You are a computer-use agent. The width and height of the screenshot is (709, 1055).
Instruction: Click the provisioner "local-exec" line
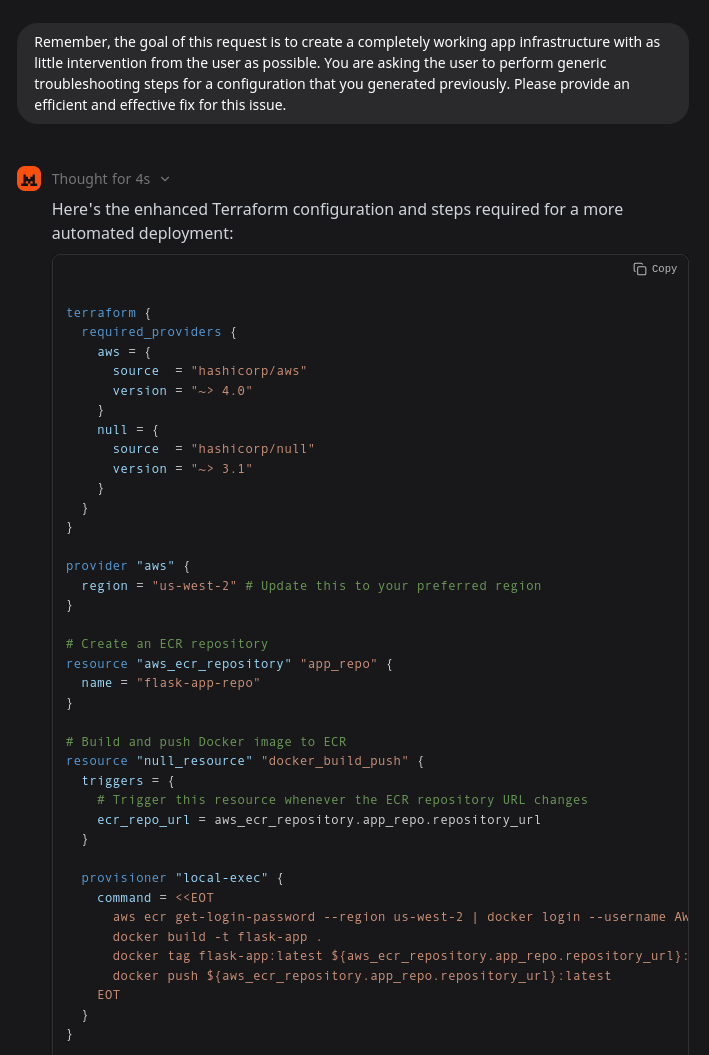pyautogui.click(x=182, y=878)
